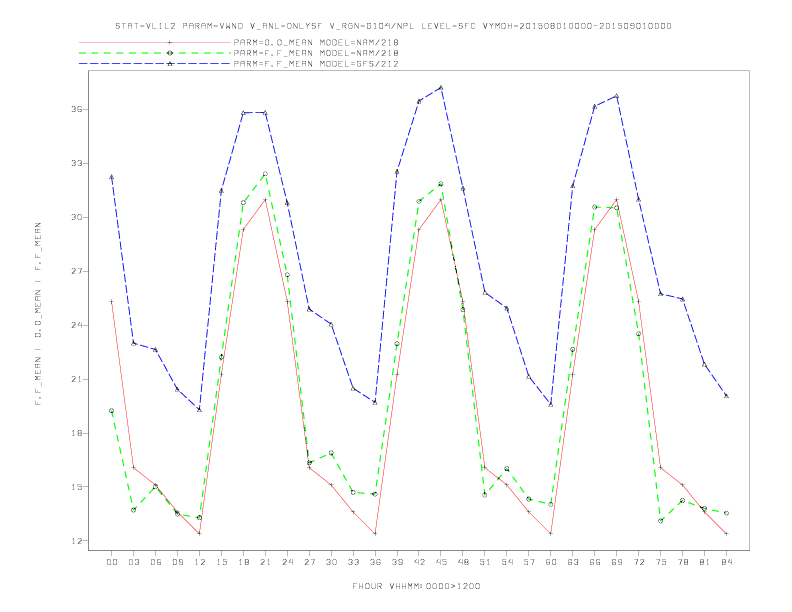Click the blue dashed line sample in legend
Screen dimensions: 792x612
(155, 64)
